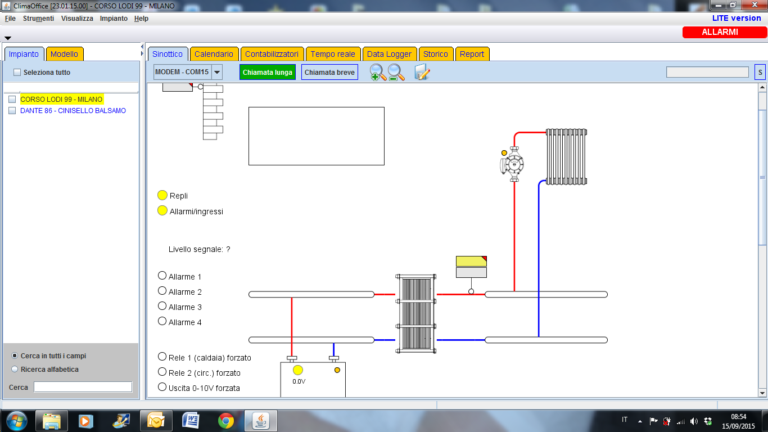The height and width of the screenshot is (432, 768).
Task: Click the plate heat exchanger symbol
Action: [415, 314]
